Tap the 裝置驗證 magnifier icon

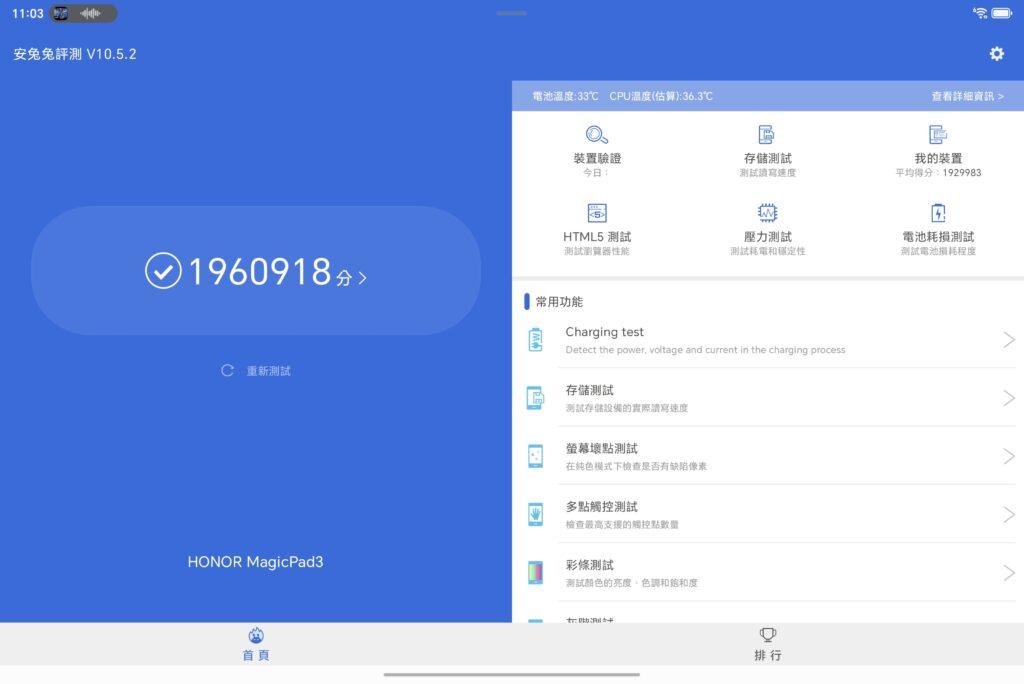tap(597, 135)
